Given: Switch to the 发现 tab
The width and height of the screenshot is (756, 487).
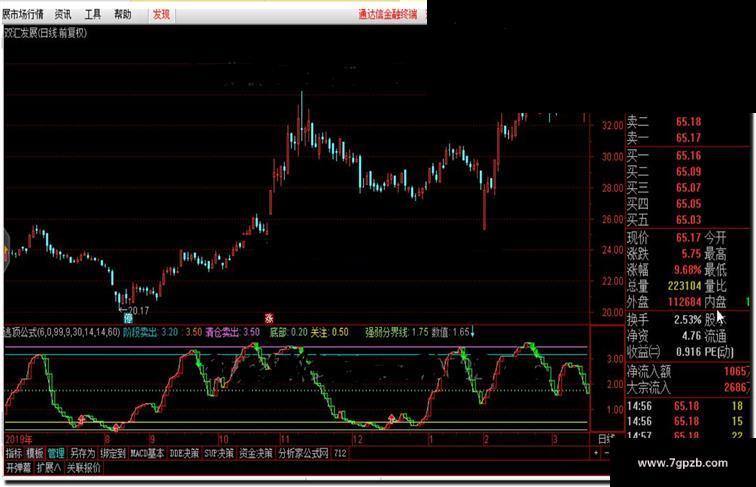Looking at the screenshot, I should coord(161,14).
